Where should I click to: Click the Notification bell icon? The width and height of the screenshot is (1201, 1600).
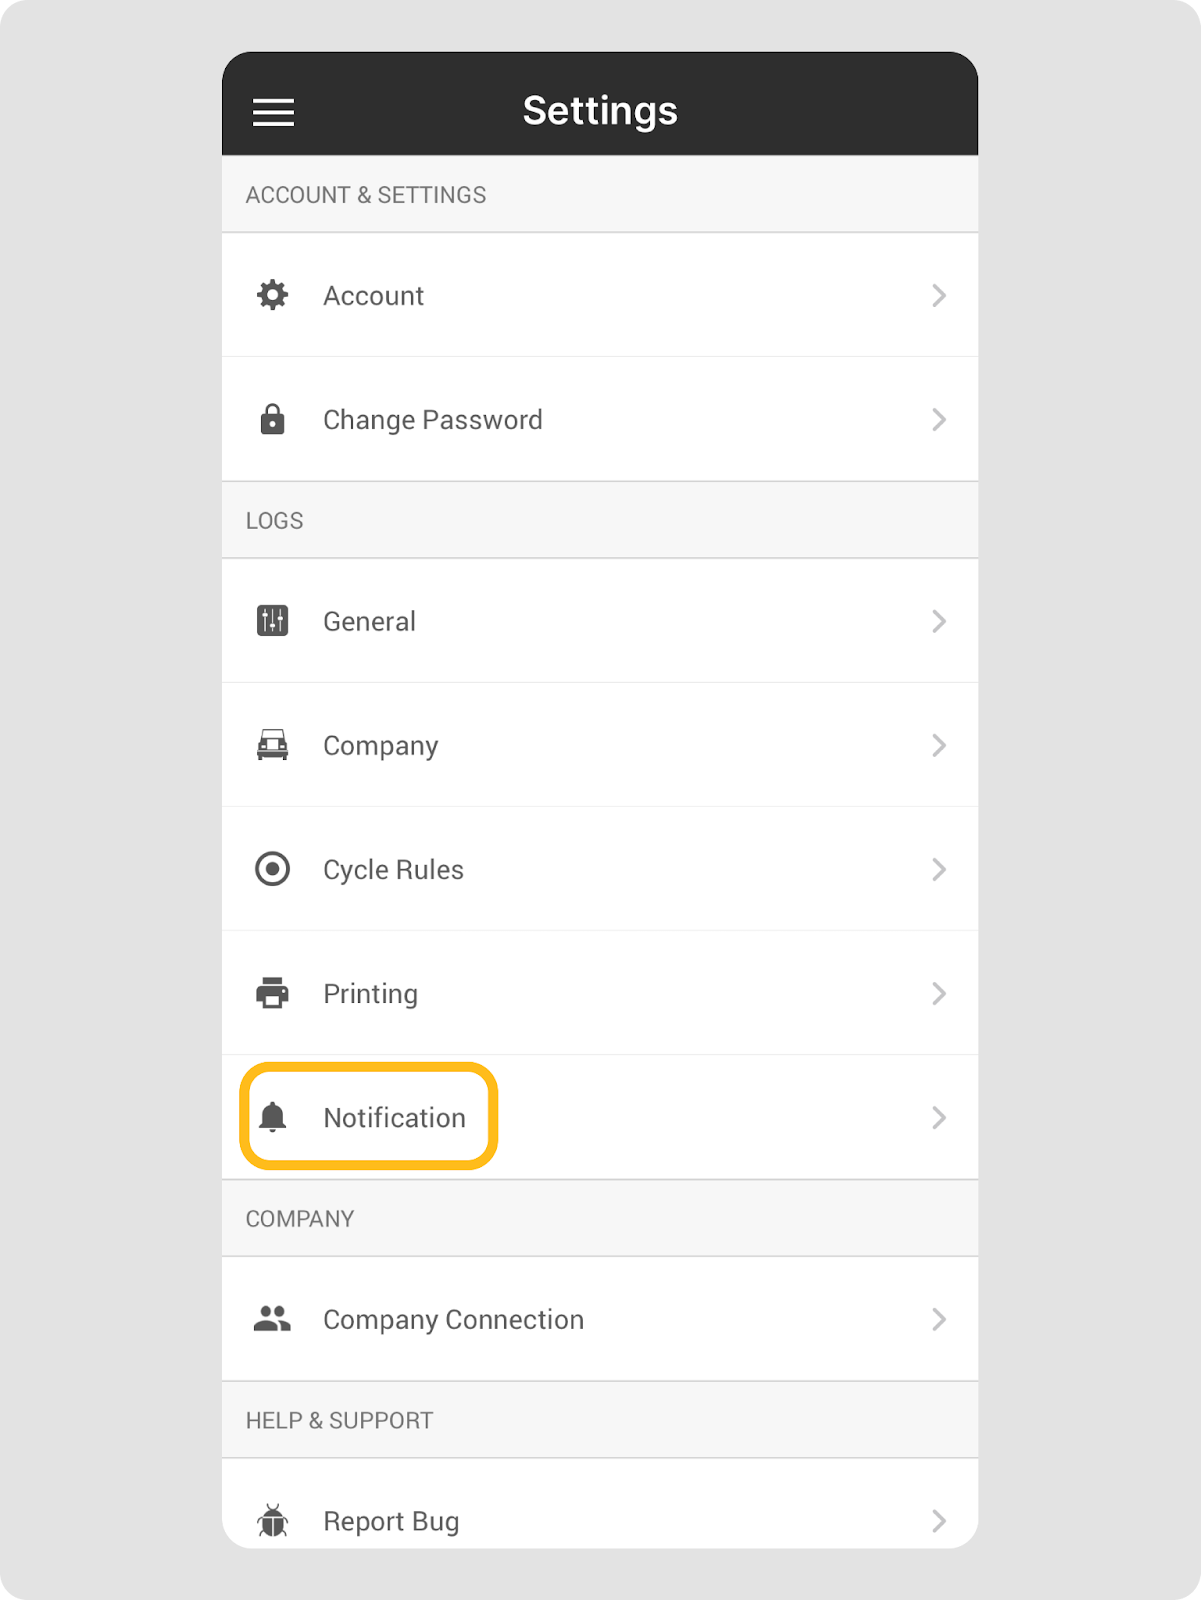[272, 1117]
